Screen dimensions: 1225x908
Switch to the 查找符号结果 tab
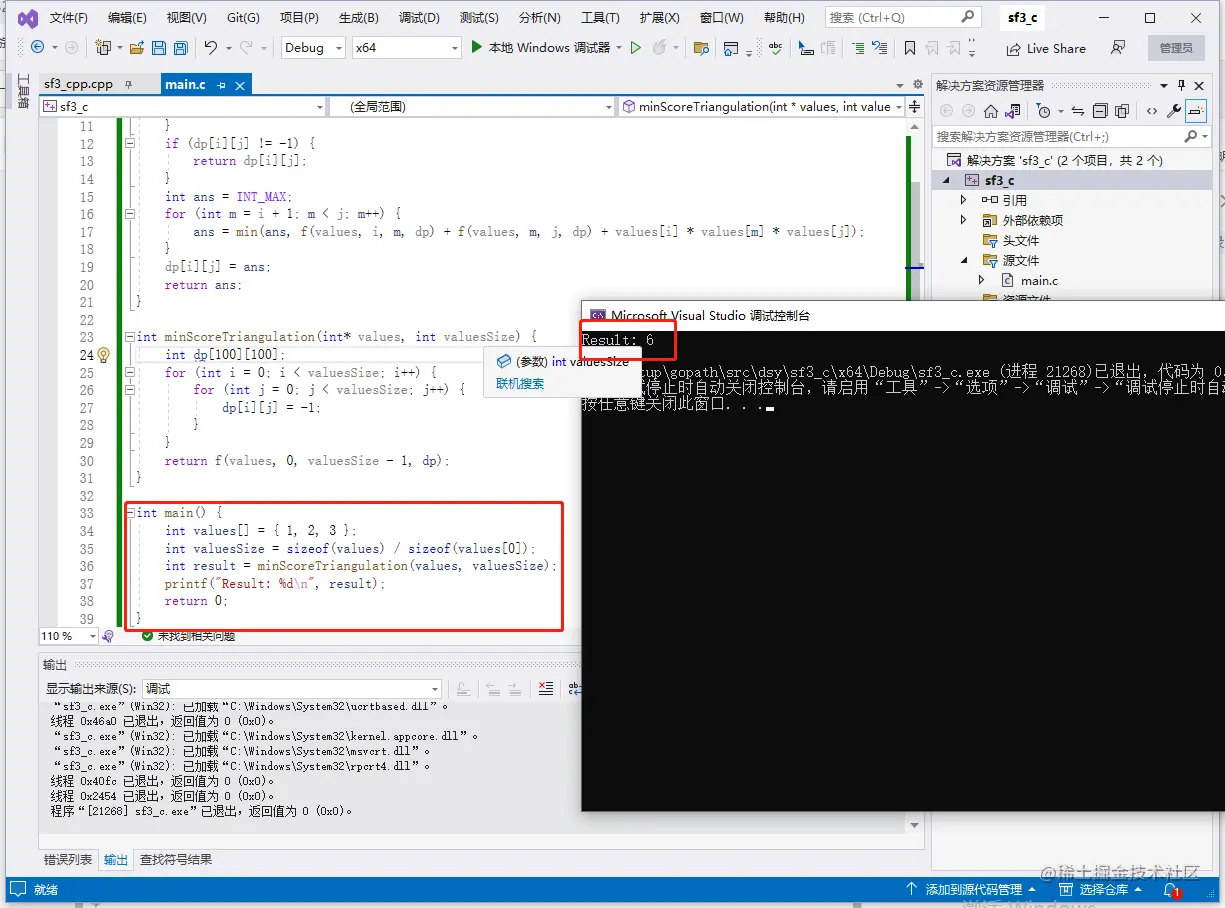(175, 859)
